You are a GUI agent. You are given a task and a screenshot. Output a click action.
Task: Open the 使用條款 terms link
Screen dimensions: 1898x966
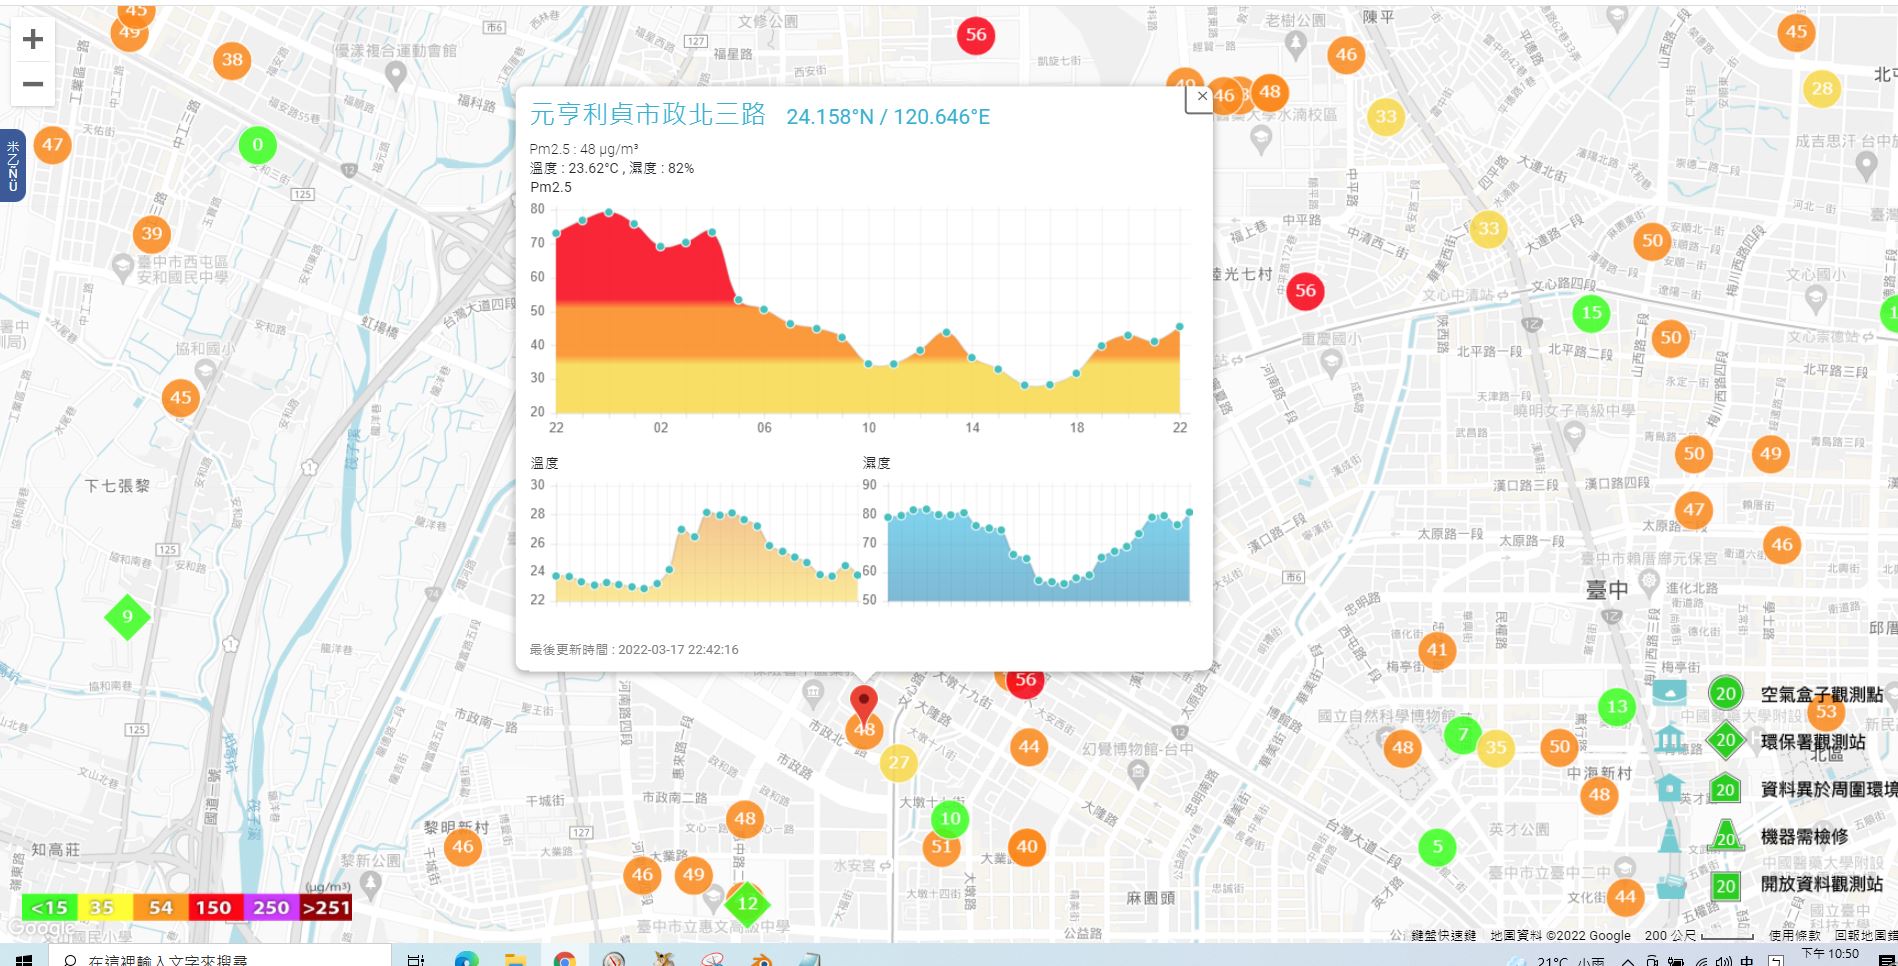pyautogui.click(x=1795, y=936)
